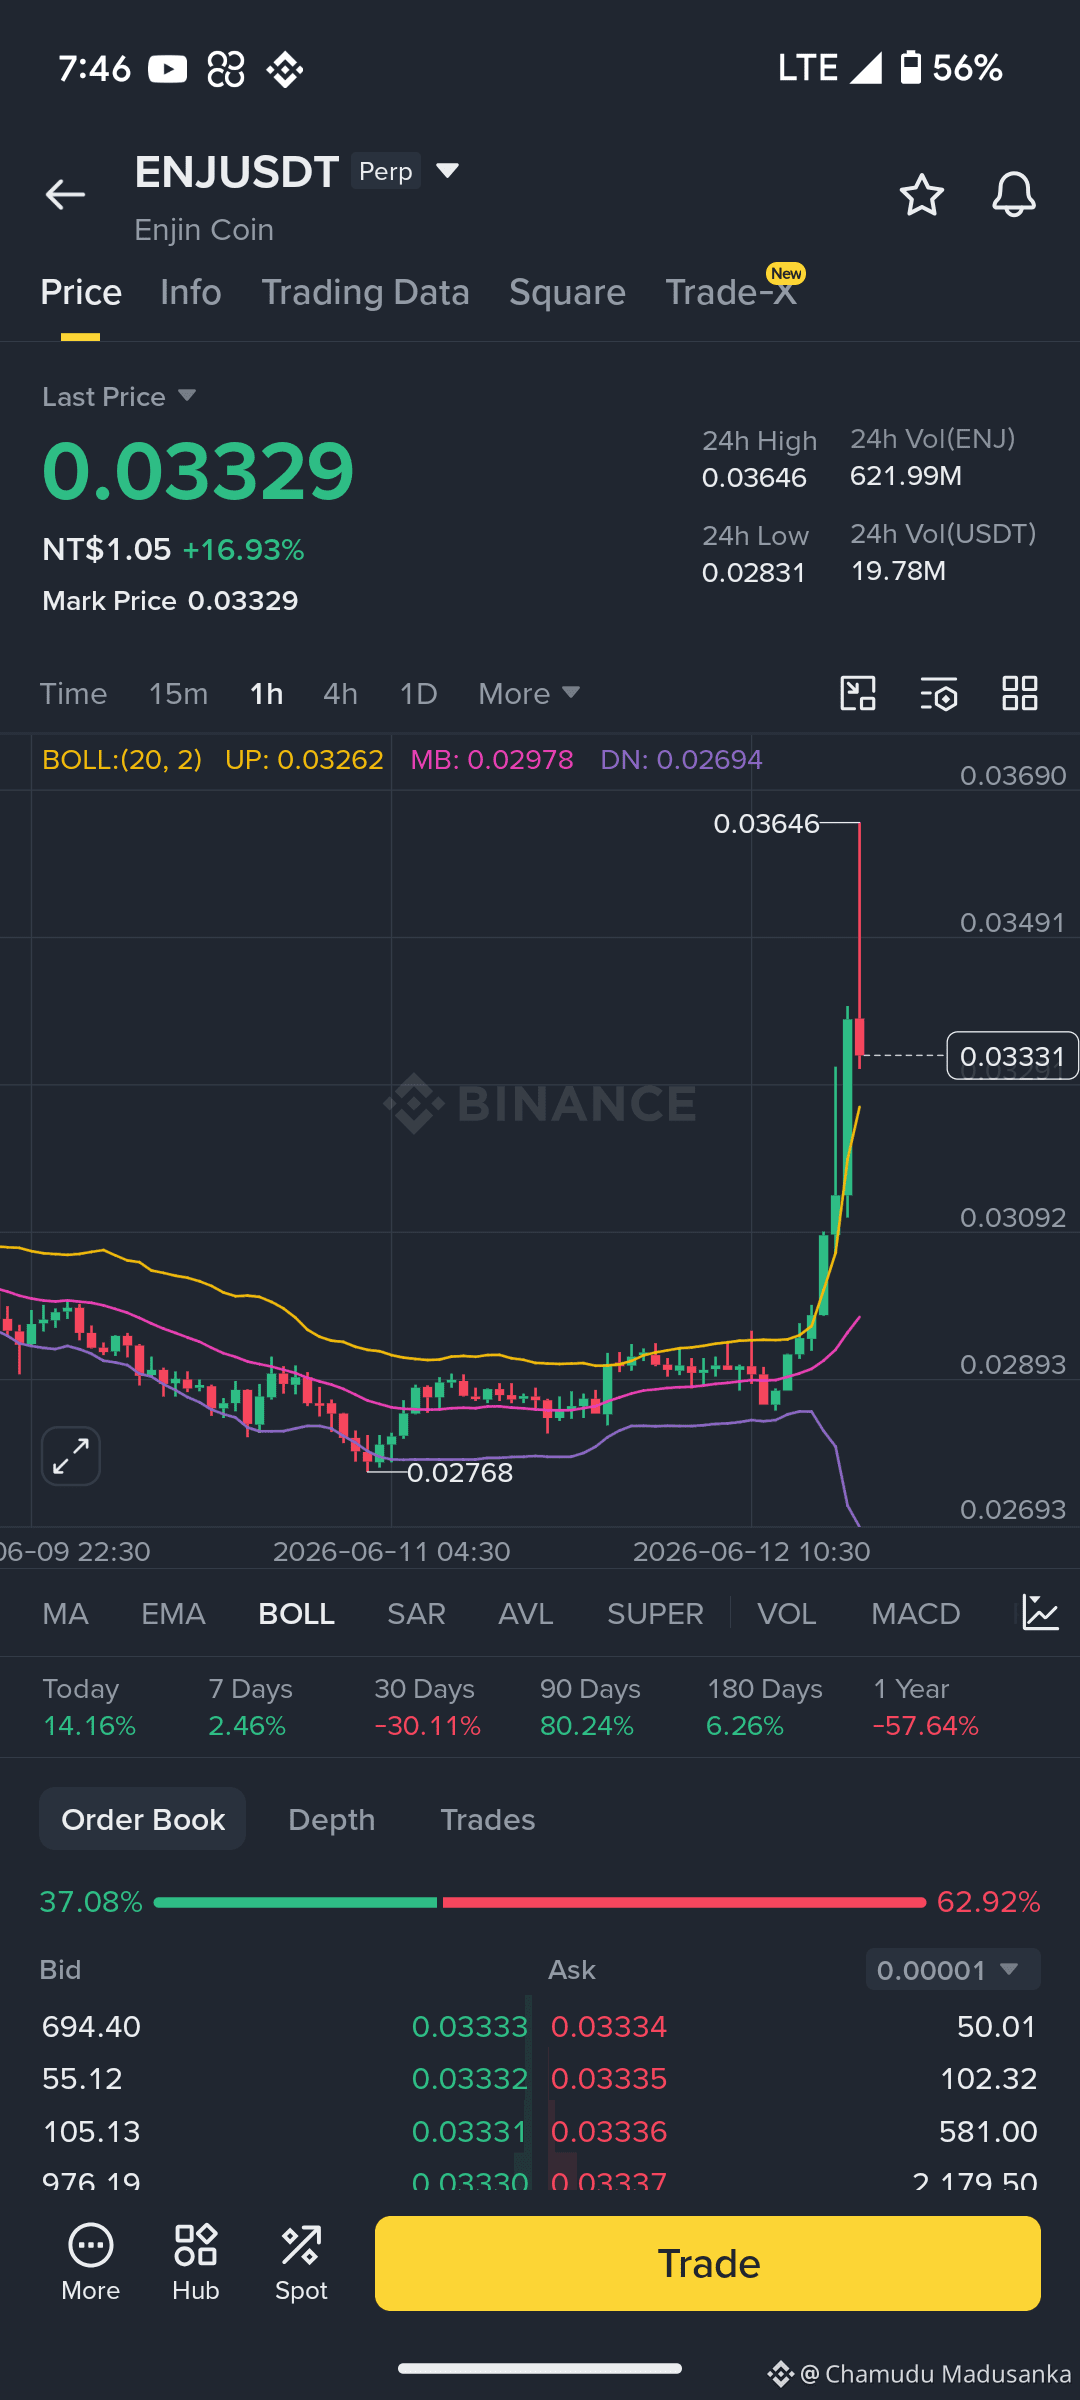Tap the battery status icon
The image size is (1080, 2400).
tap(910, 67)
